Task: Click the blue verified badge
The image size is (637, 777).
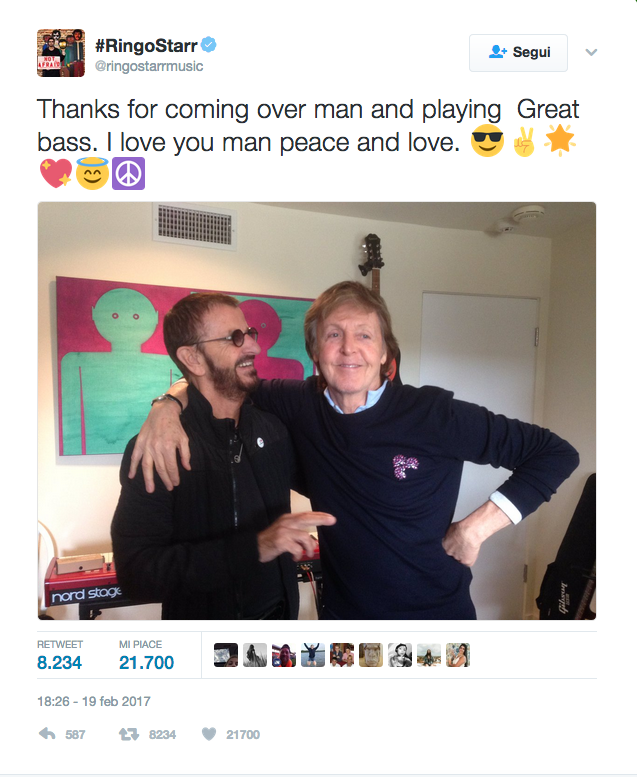Action: click(209, 45)
